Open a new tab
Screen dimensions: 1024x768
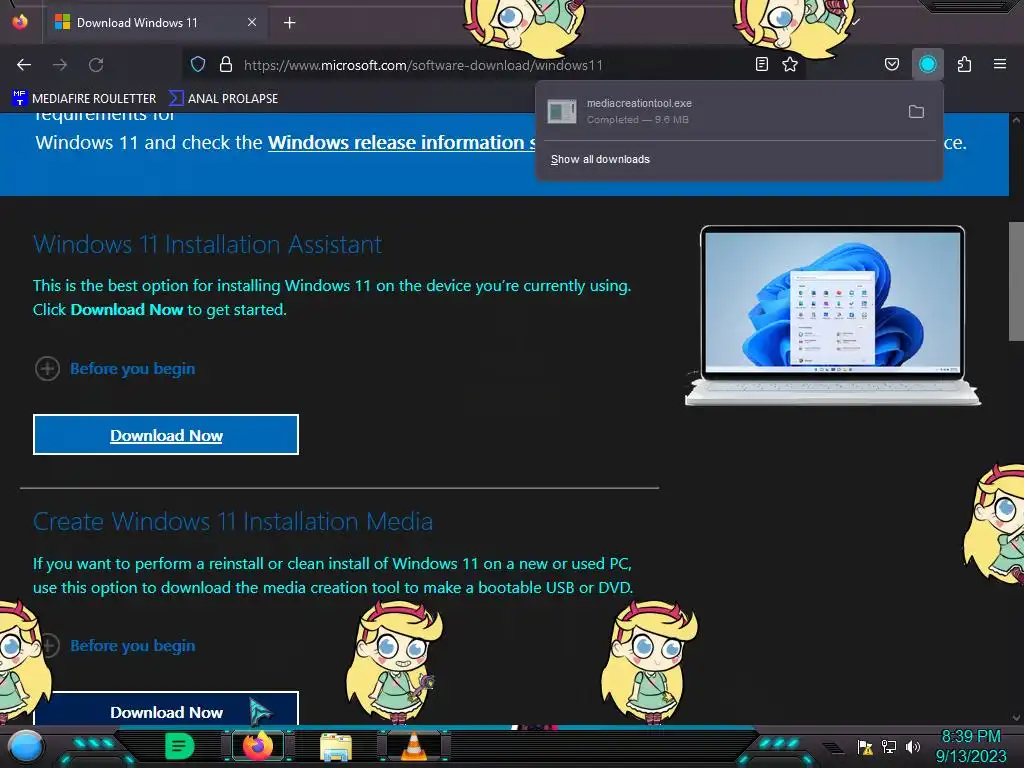(289, 23)
